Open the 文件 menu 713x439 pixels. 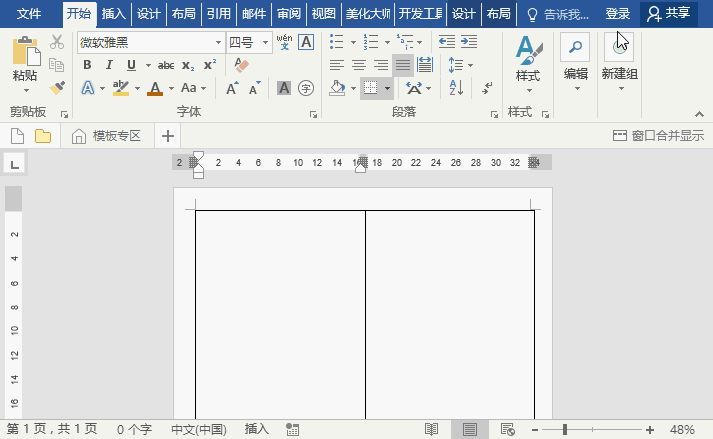pyautogui.click(x=29, y=14)
